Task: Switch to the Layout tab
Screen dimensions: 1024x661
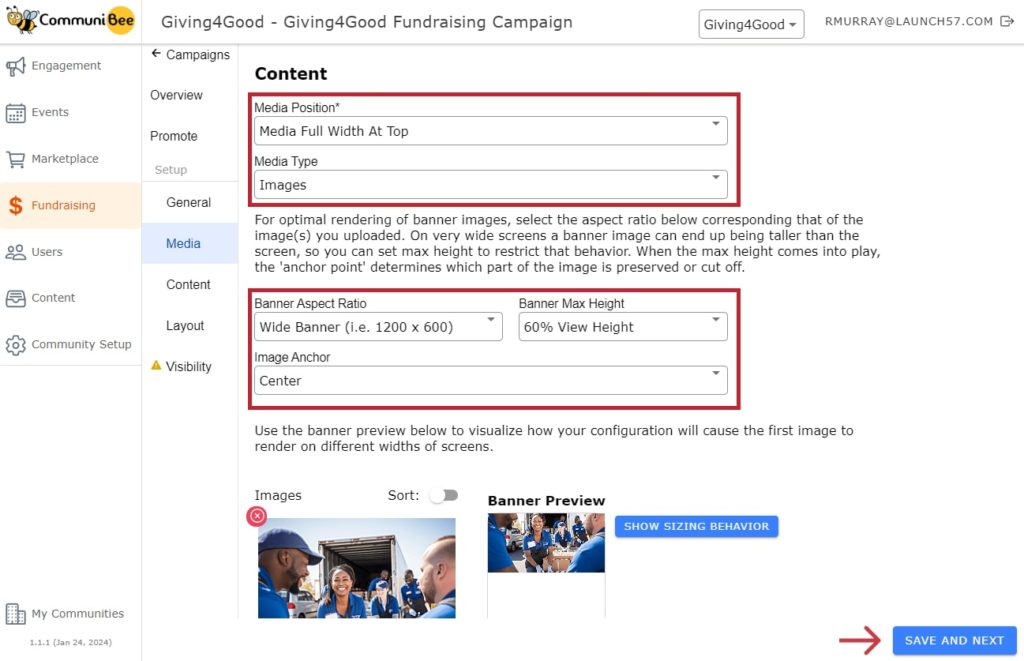Action: (185, 325)
